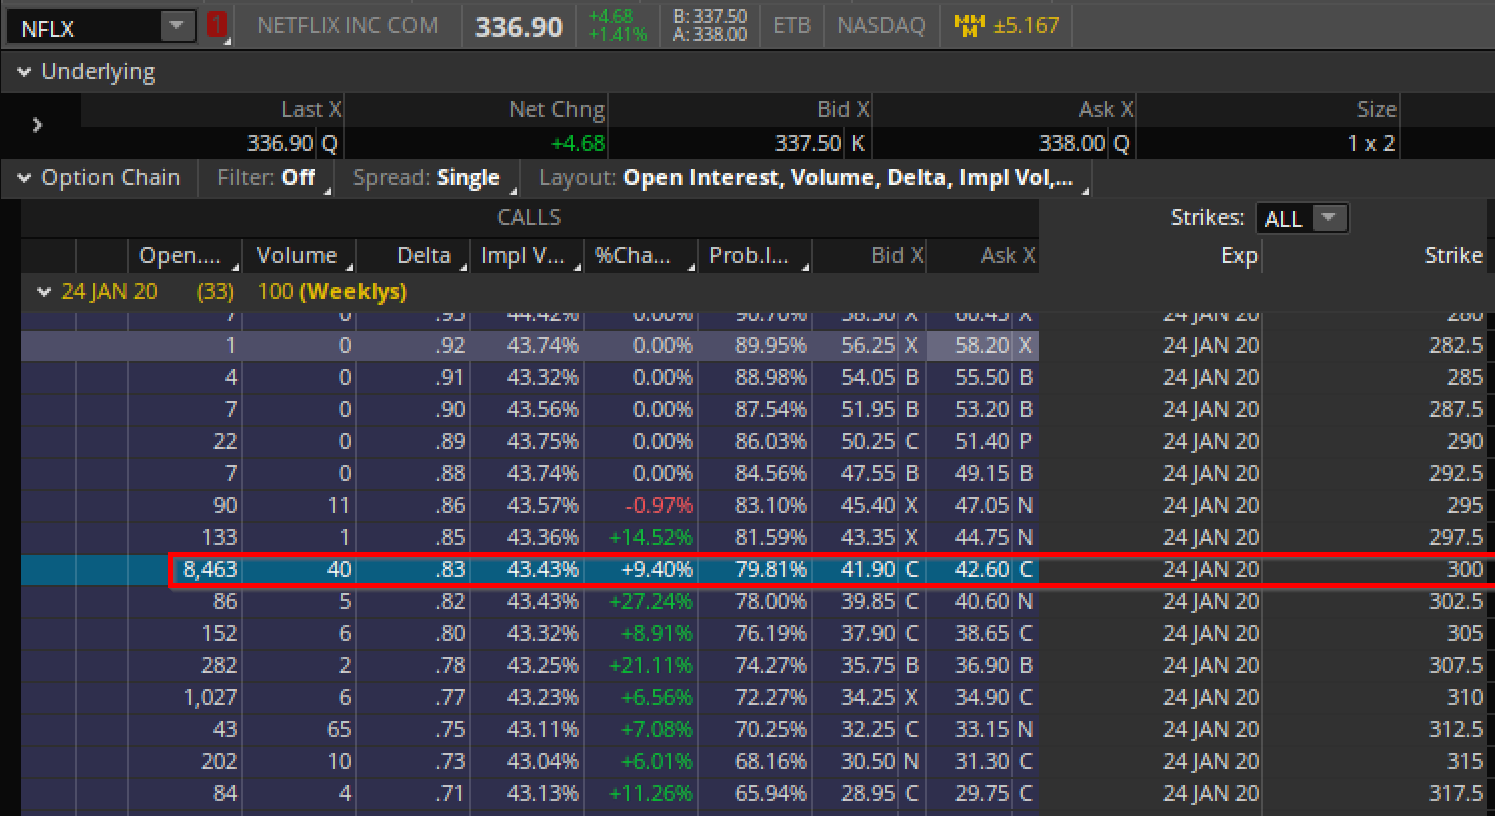Click the 292.5 strike call ask 49.15
The height and width of the screenshot is (816, 1495).
click(982, 474)
